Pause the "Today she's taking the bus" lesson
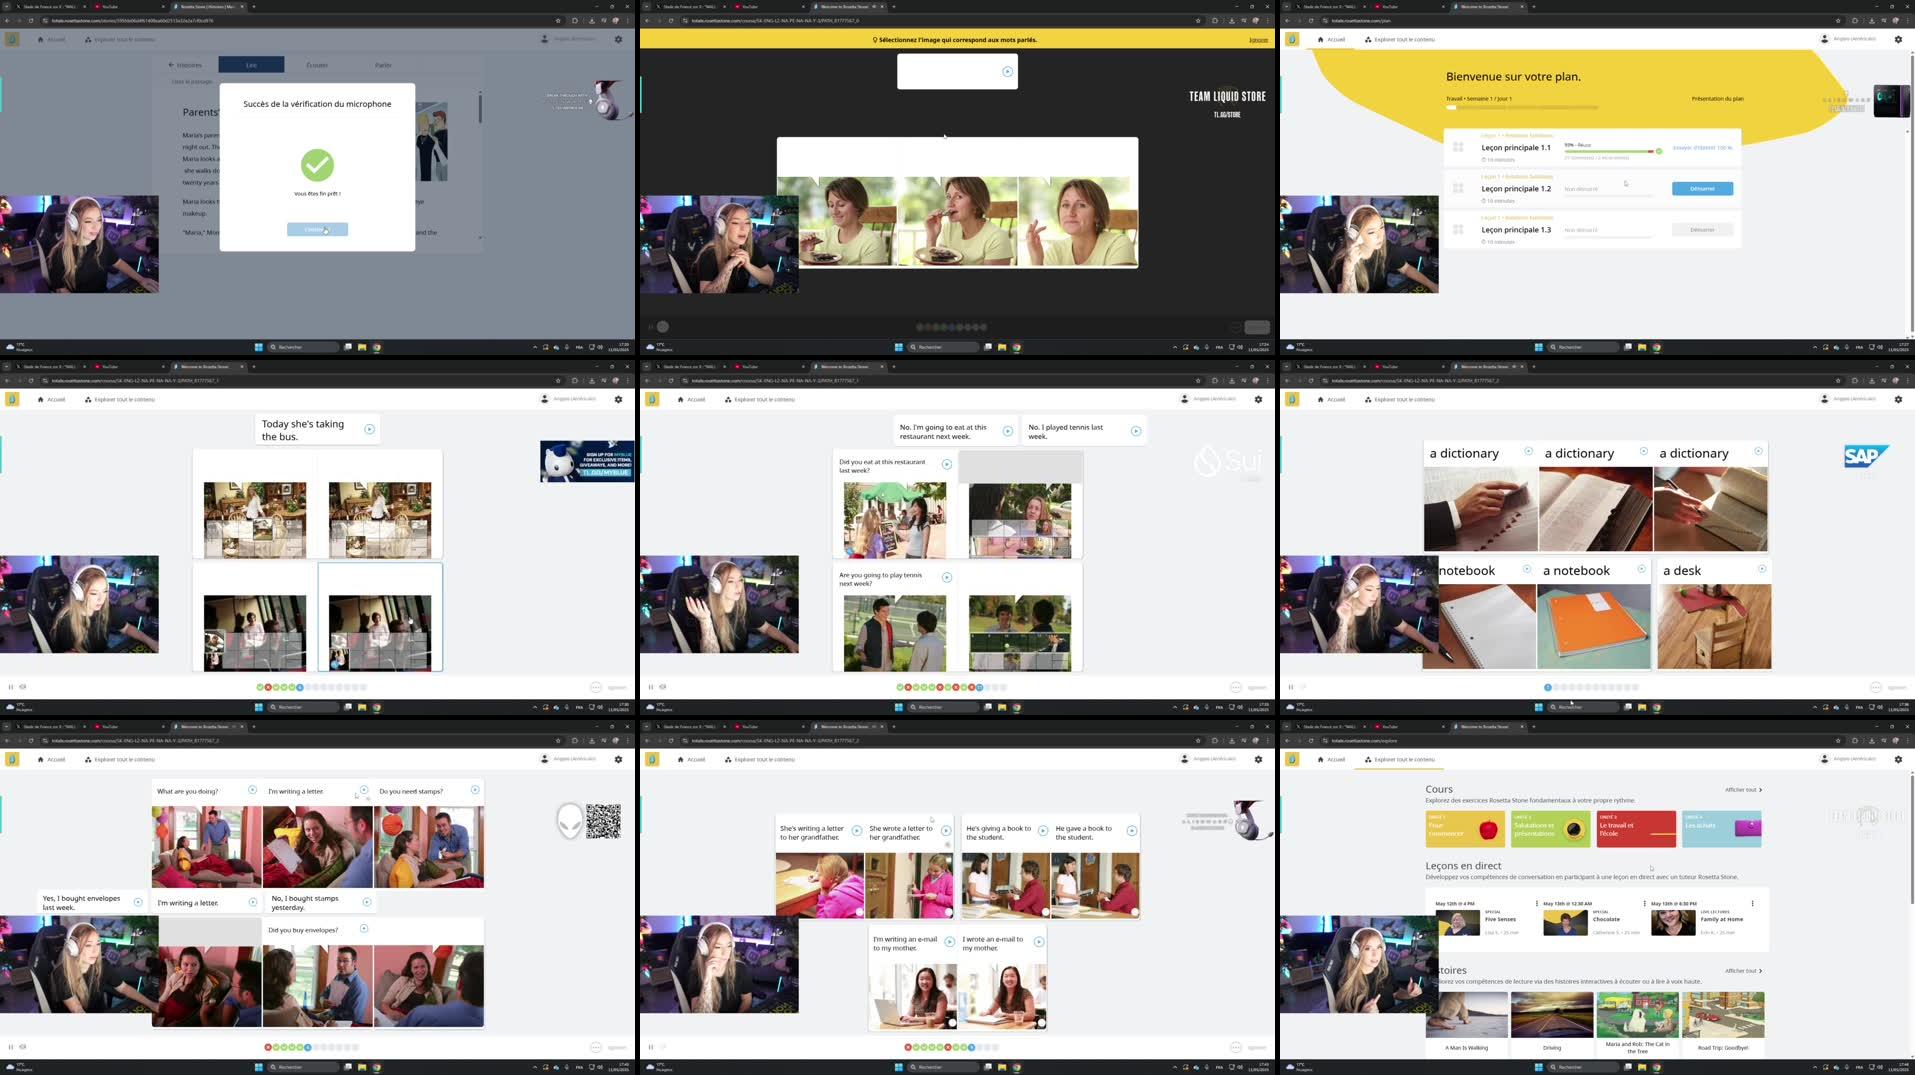 [11, 687]
